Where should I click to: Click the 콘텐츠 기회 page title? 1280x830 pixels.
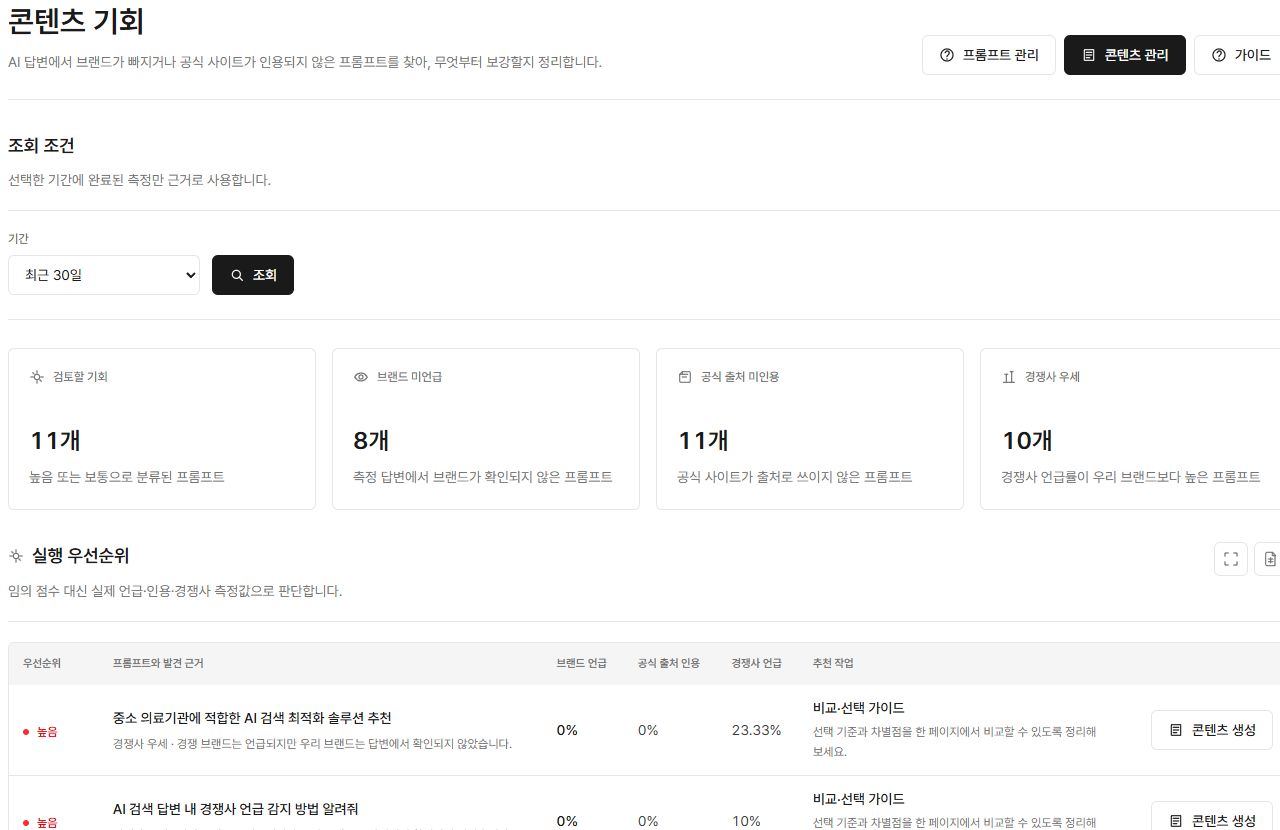point(76,21)
